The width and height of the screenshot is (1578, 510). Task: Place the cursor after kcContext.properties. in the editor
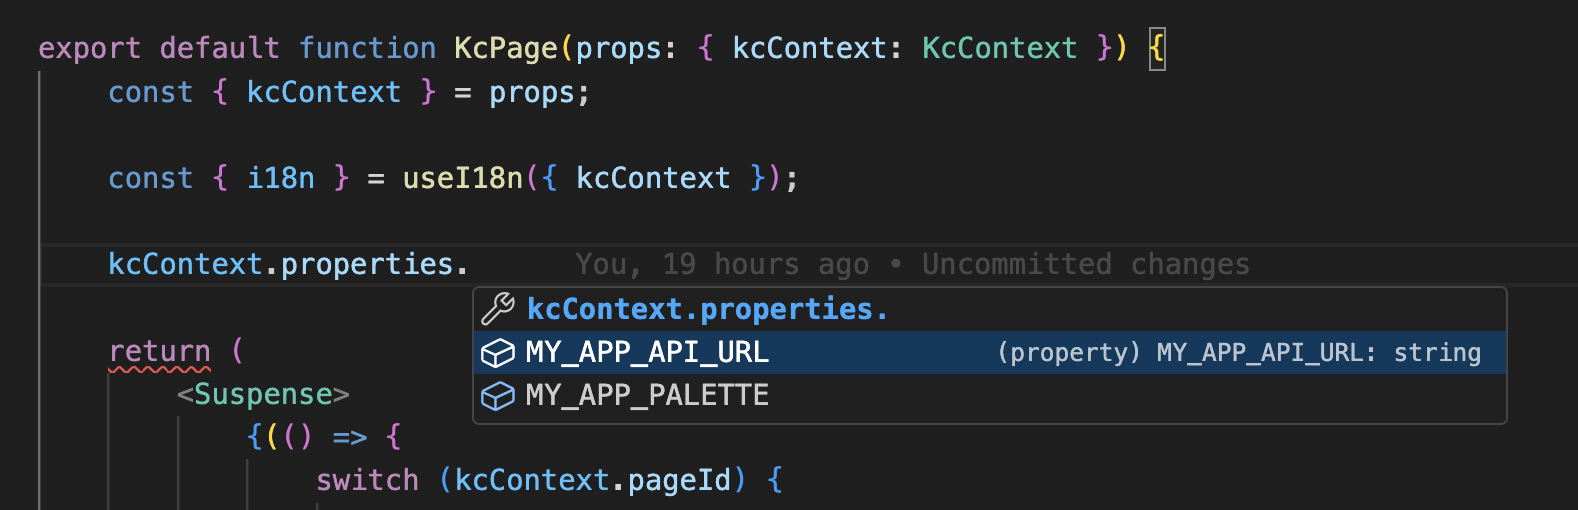pyautogui.click(x=469, y=264)
